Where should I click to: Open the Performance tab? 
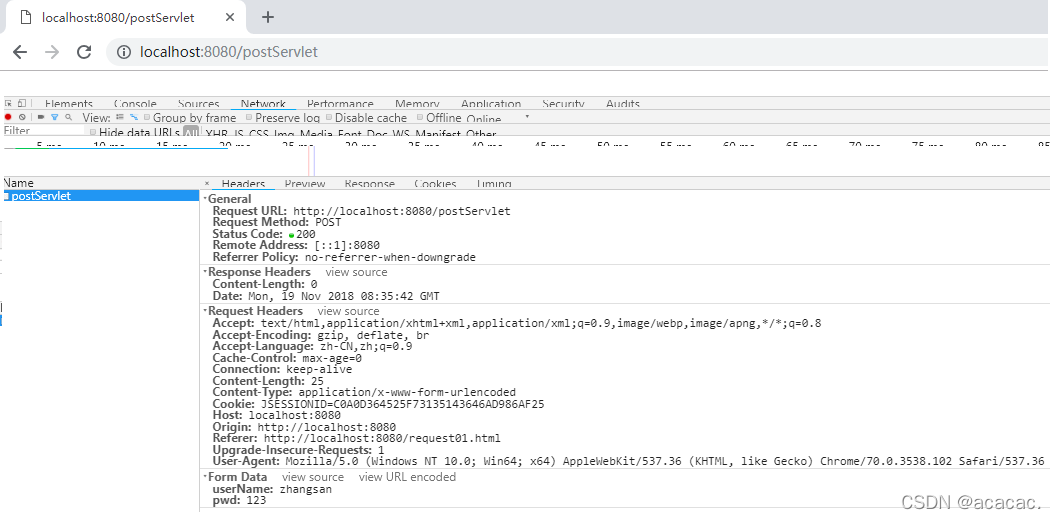[340, 104]
